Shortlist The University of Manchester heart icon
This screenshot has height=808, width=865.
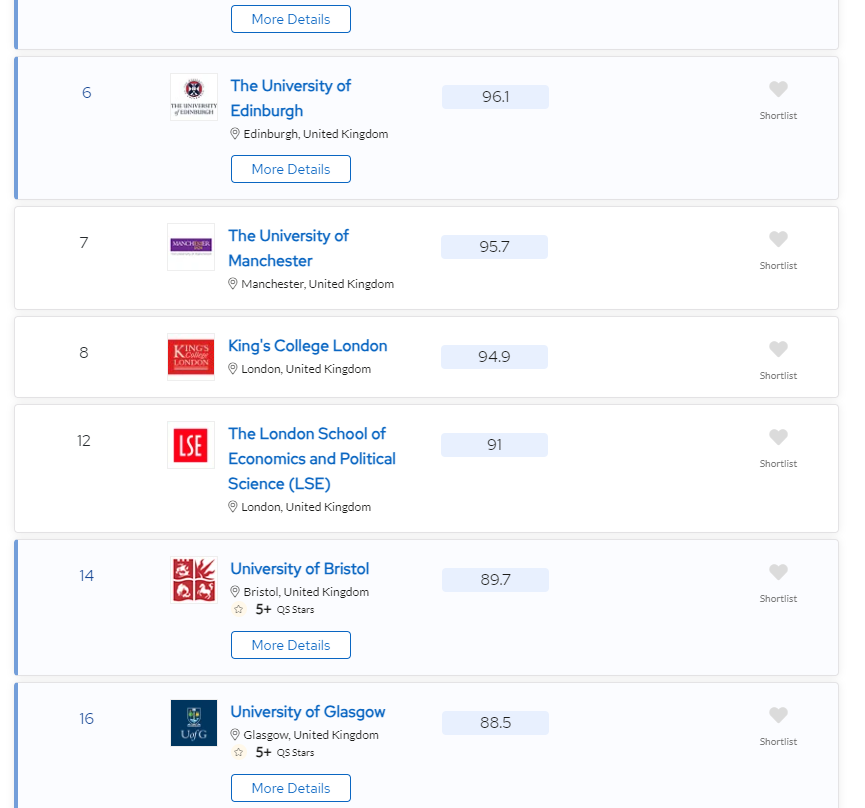[x=778, y=239]
